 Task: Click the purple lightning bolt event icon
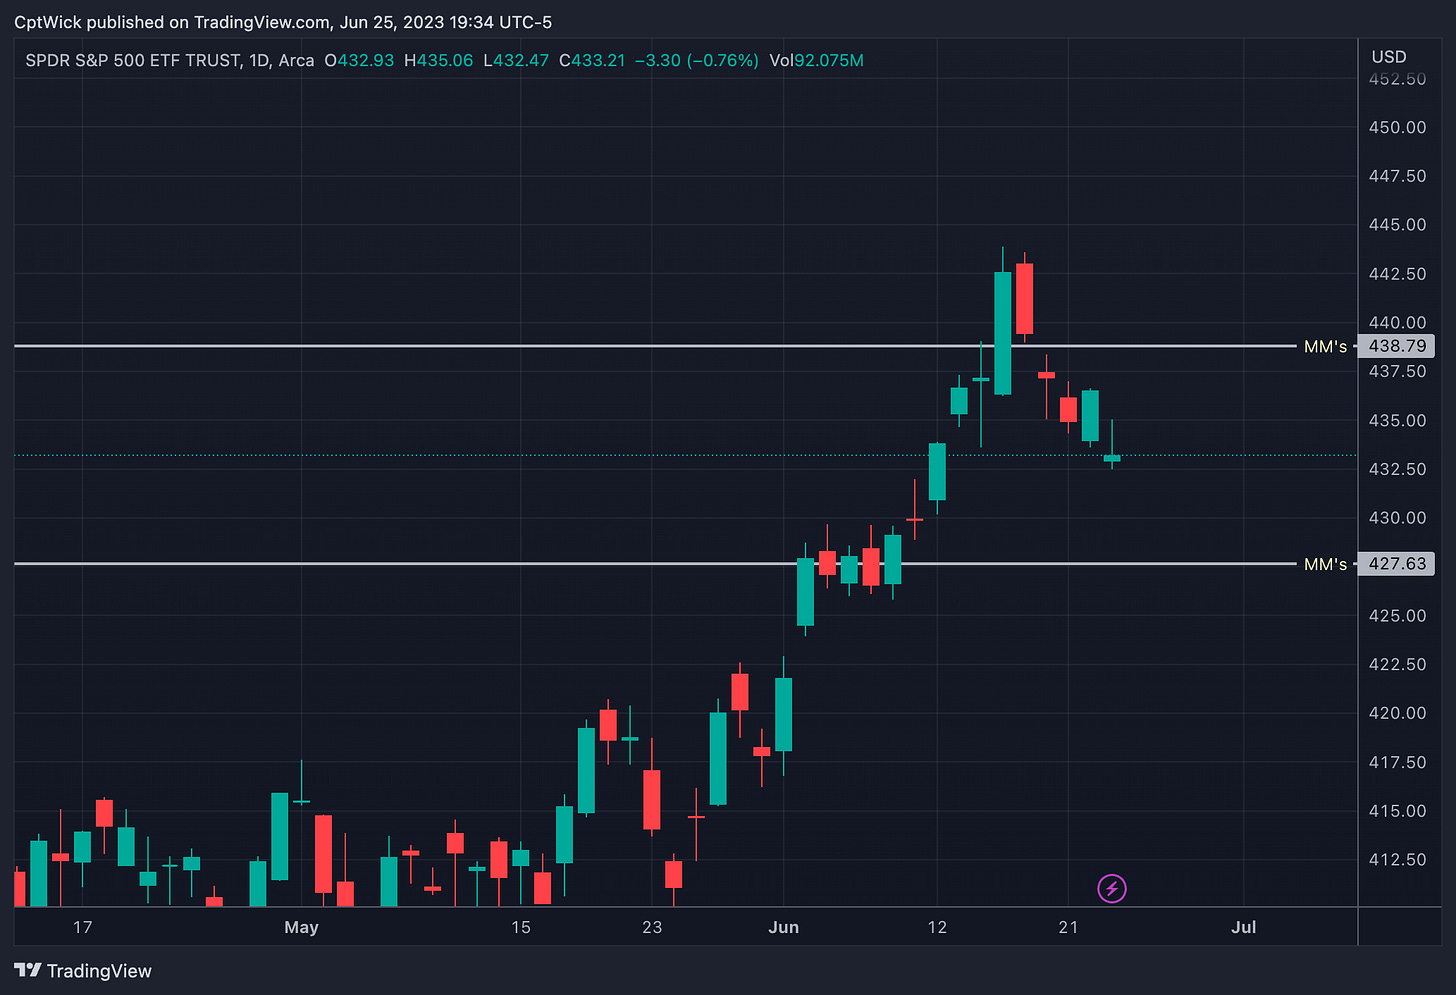[x=1112, y=888]
